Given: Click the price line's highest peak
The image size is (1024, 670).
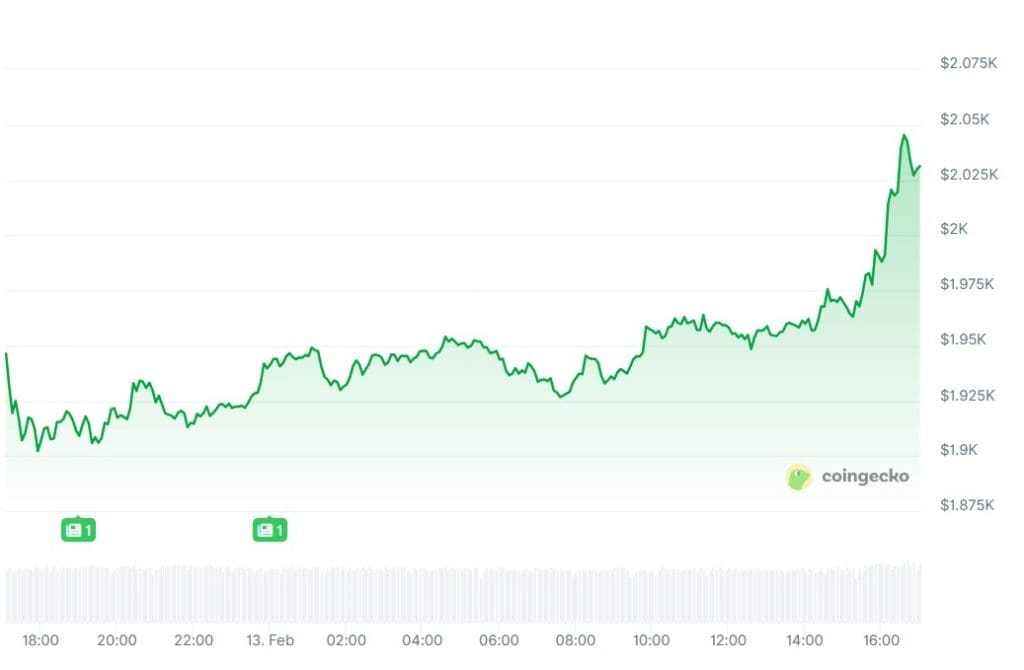Looking at the screenshot, I should (904, 136).
